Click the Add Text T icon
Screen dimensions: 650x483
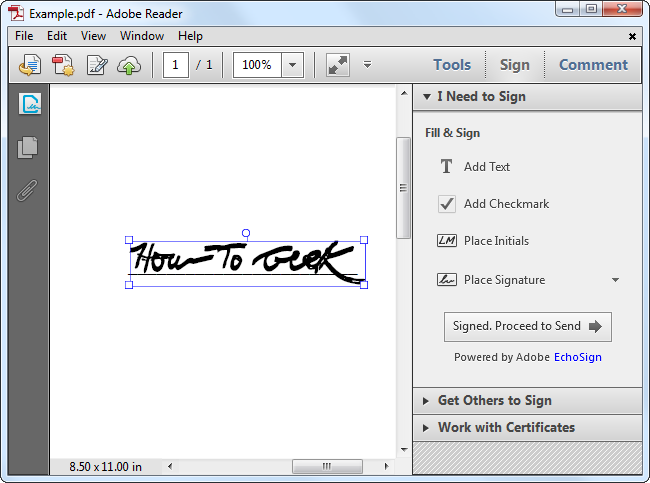tap(446, 167)
